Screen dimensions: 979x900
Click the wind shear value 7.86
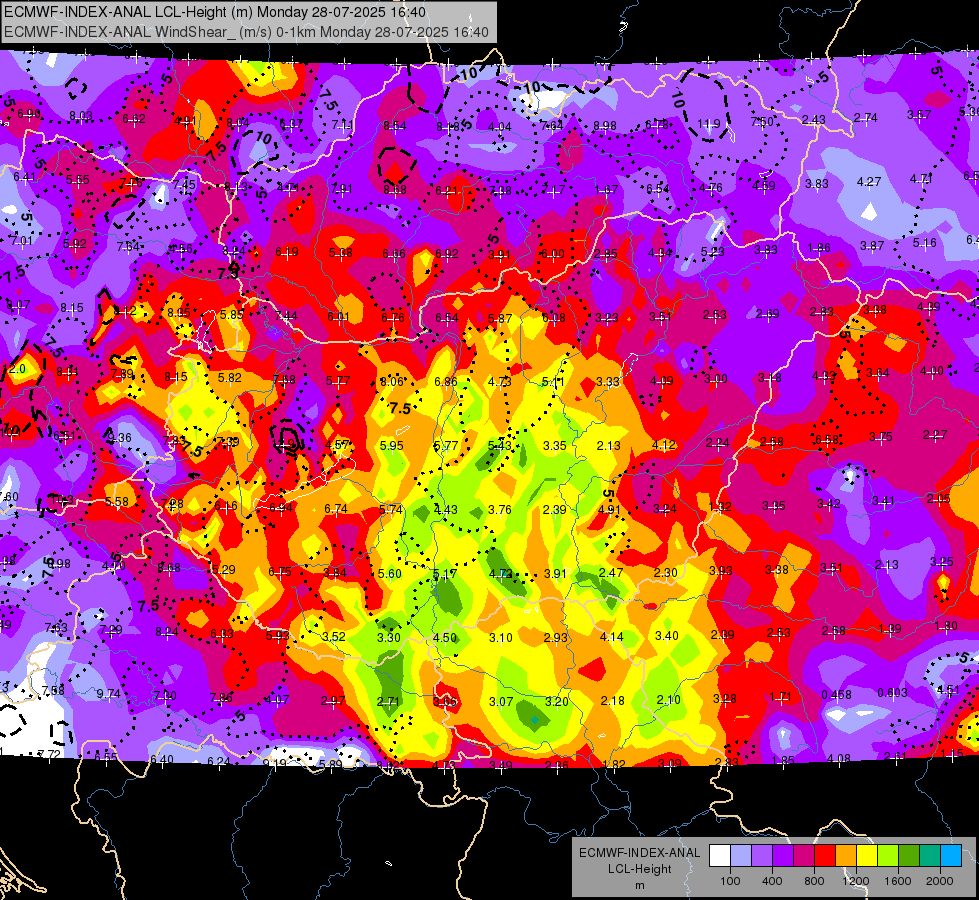click(221, 698)
